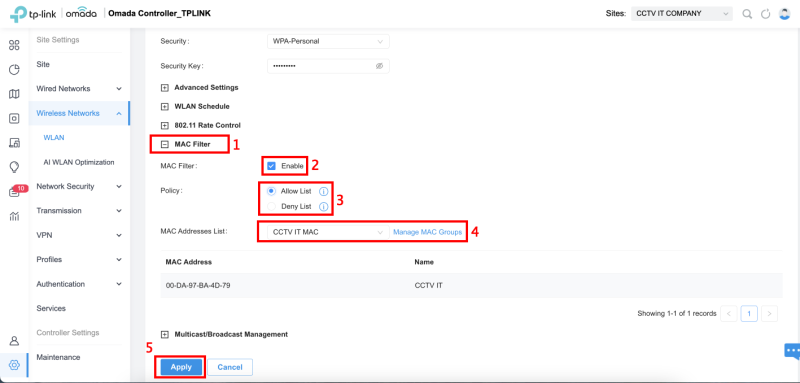
Task: Open the Sites CCTV IT COMPANY dropdown
Action: (x=682, y=14)
